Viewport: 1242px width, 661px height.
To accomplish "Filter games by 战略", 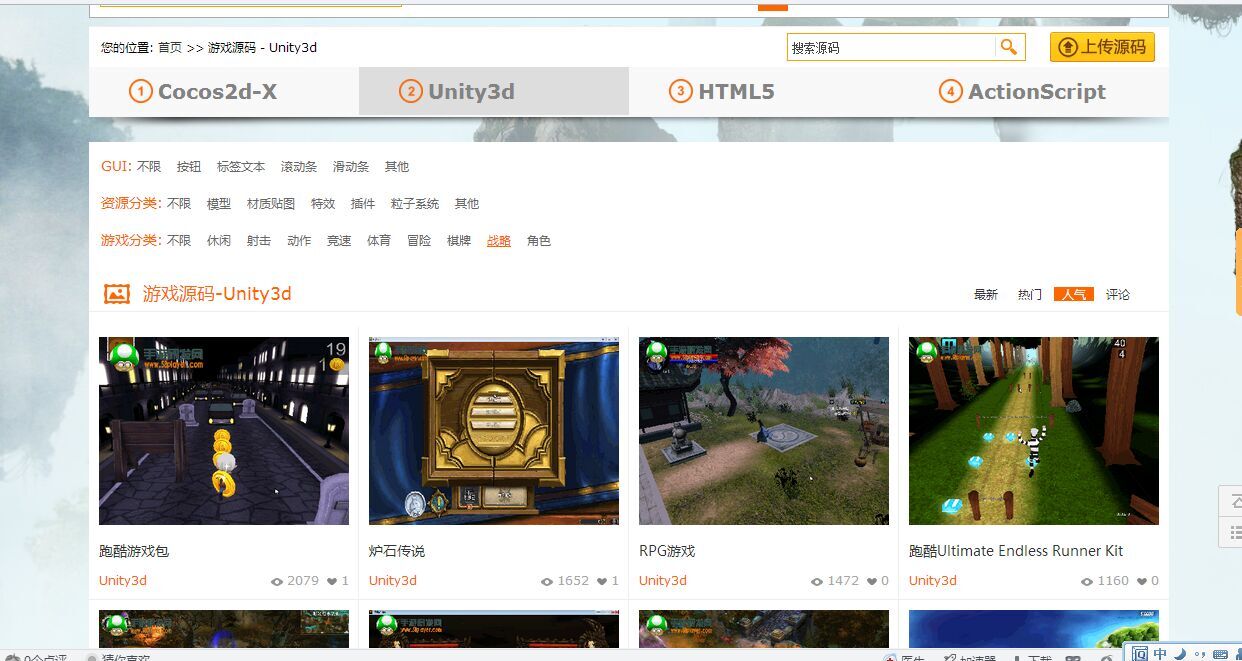I will (499, 241).
